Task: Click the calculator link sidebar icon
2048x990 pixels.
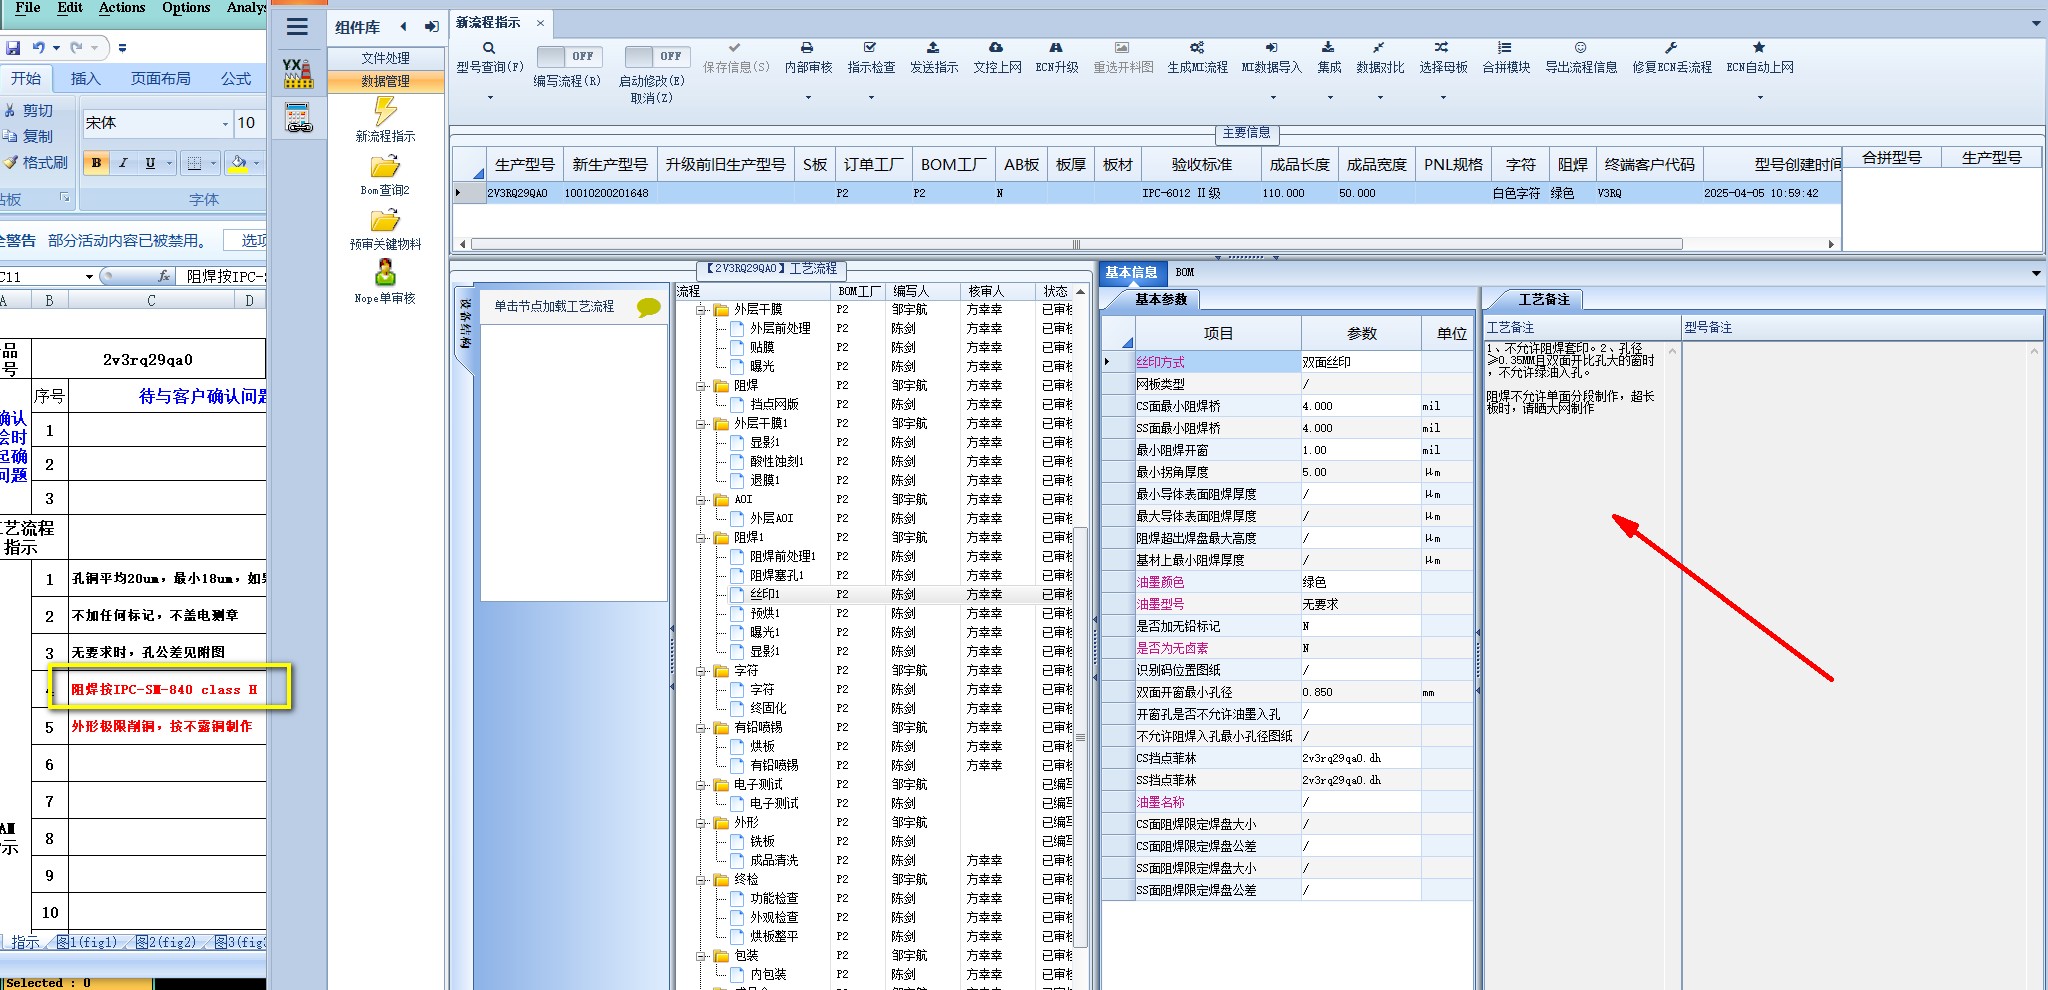Action: [298, 117]
